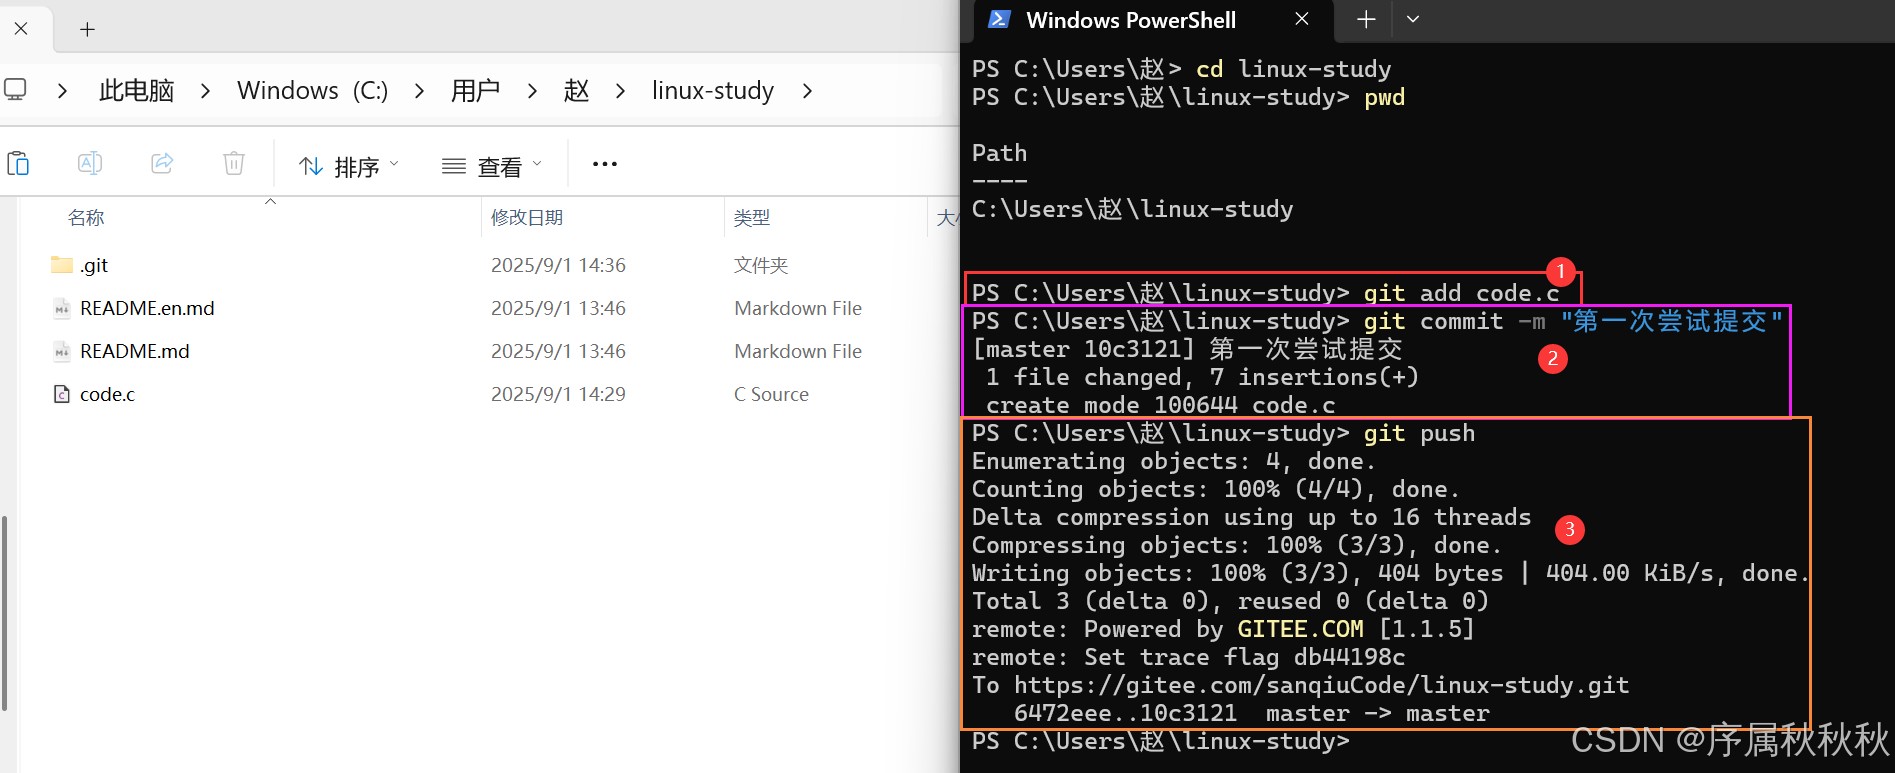Click the rename icon in Explorer toolbar
This screenshot has height=773, width=1895.
90,163
